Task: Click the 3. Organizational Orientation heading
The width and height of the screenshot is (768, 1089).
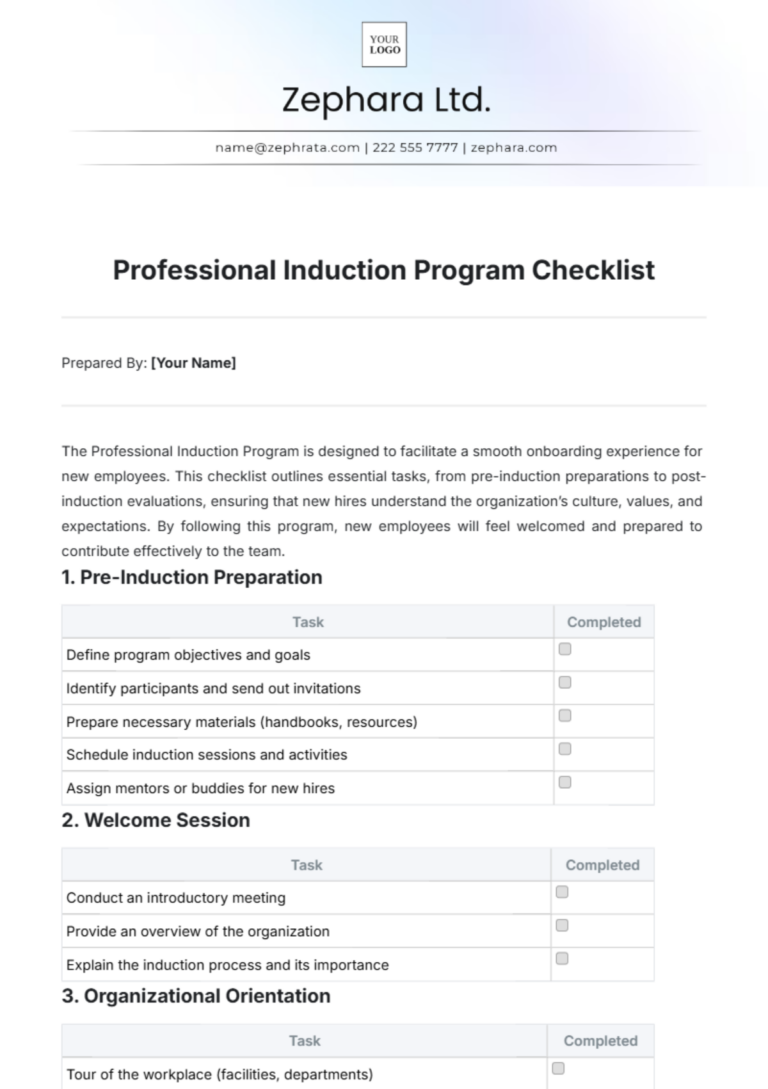Action: coord(196,996)
